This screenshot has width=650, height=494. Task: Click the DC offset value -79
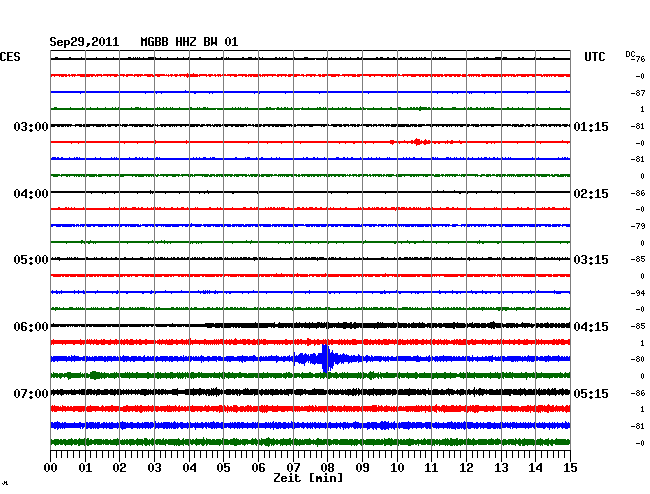tap(638, 226)
